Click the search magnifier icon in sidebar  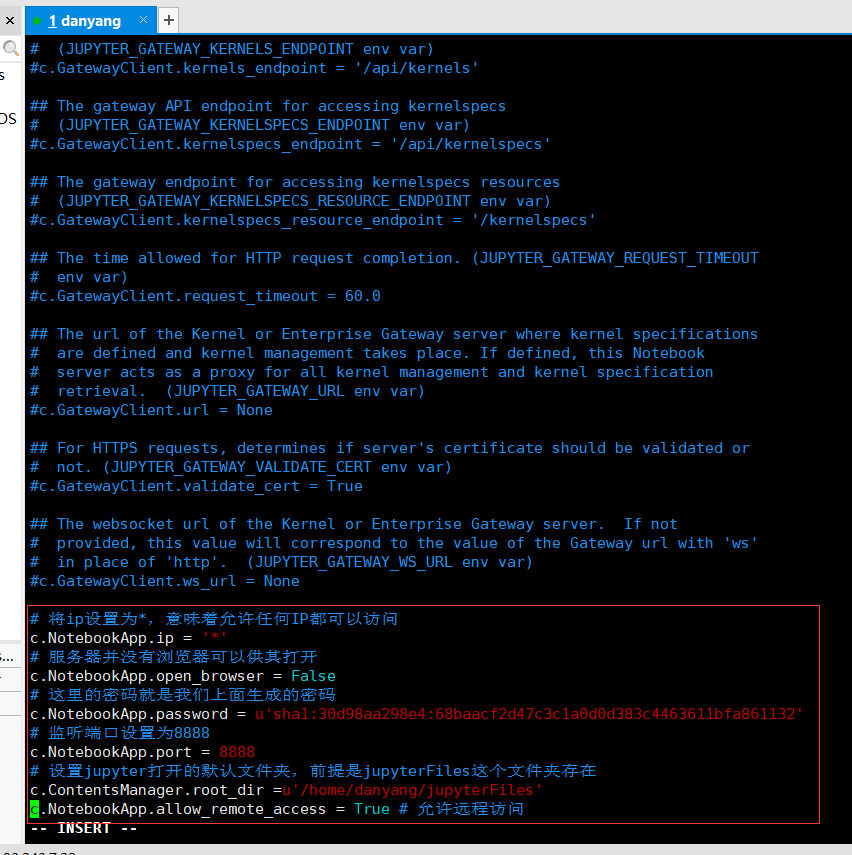coord(10,49)
